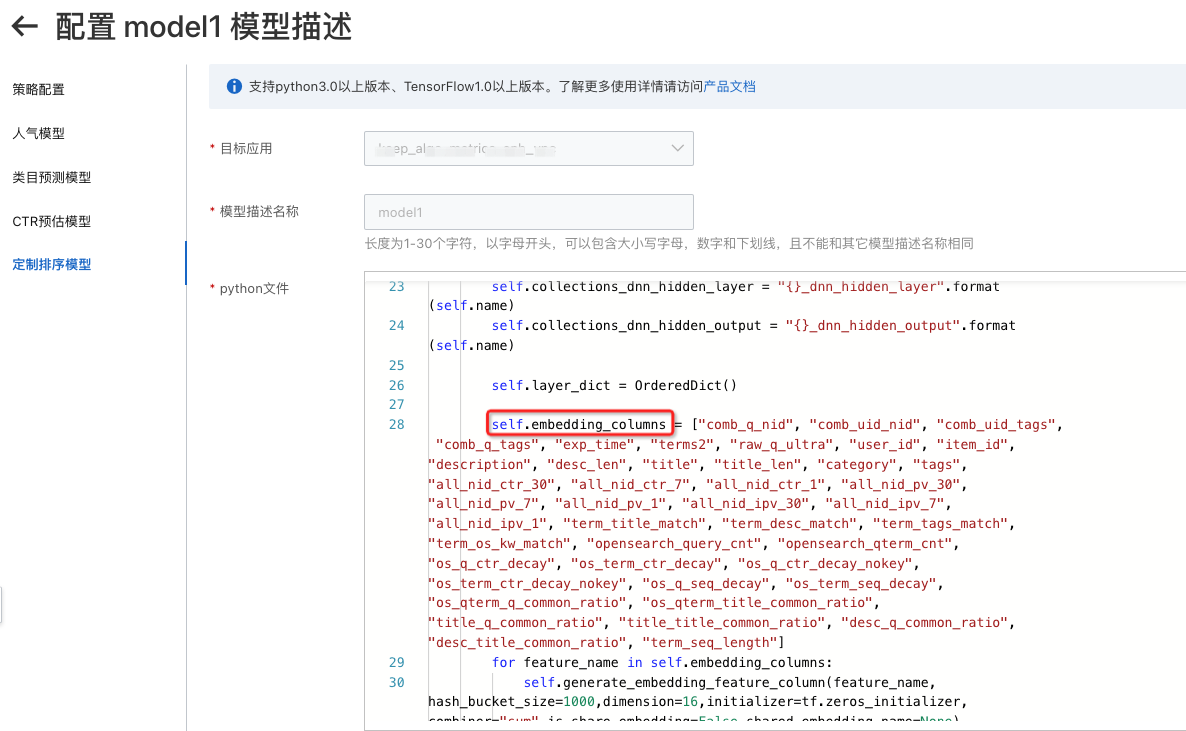Click "opensearch_query_cnt" string in code
1186x731 pixels.
(x=674, y=543)
